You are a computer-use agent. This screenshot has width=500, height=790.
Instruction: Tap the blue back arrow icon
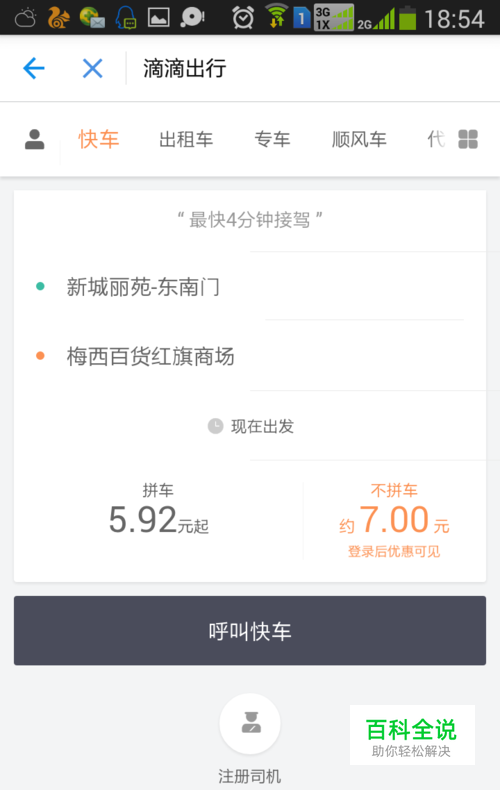pyautogui.click(x=34, y=68)
